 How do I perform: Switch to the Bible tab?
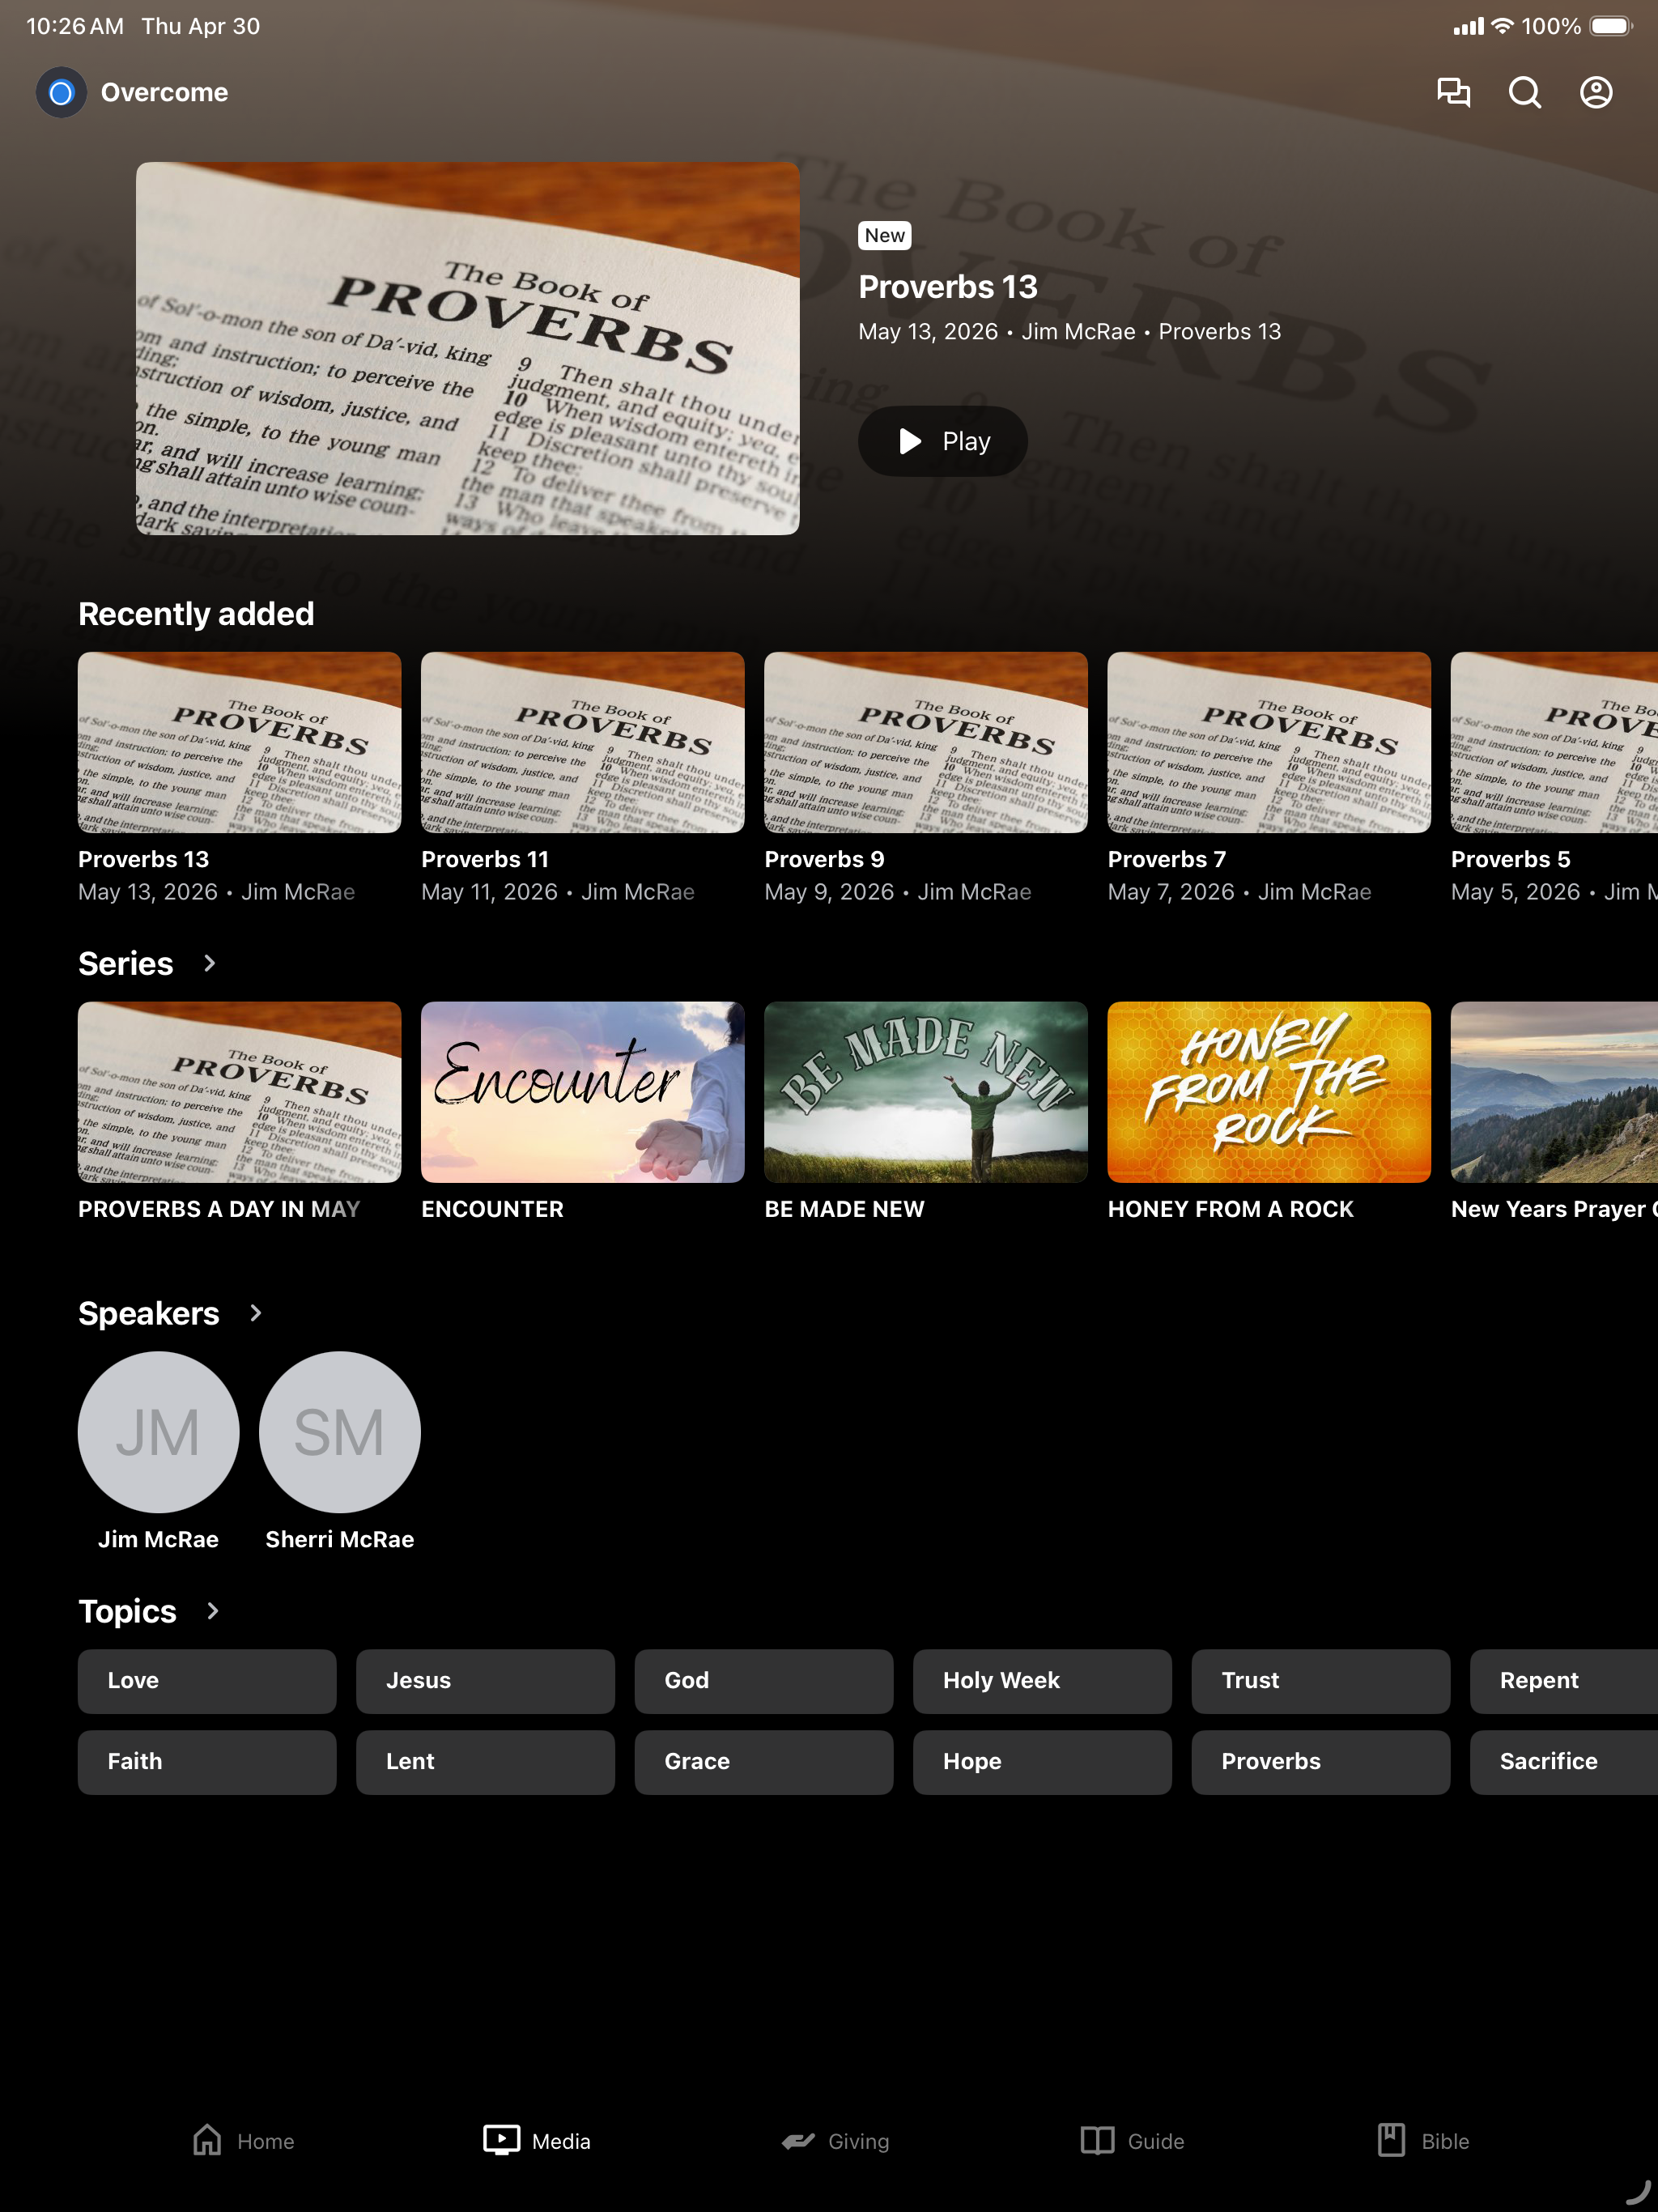coord(1423,2141)
